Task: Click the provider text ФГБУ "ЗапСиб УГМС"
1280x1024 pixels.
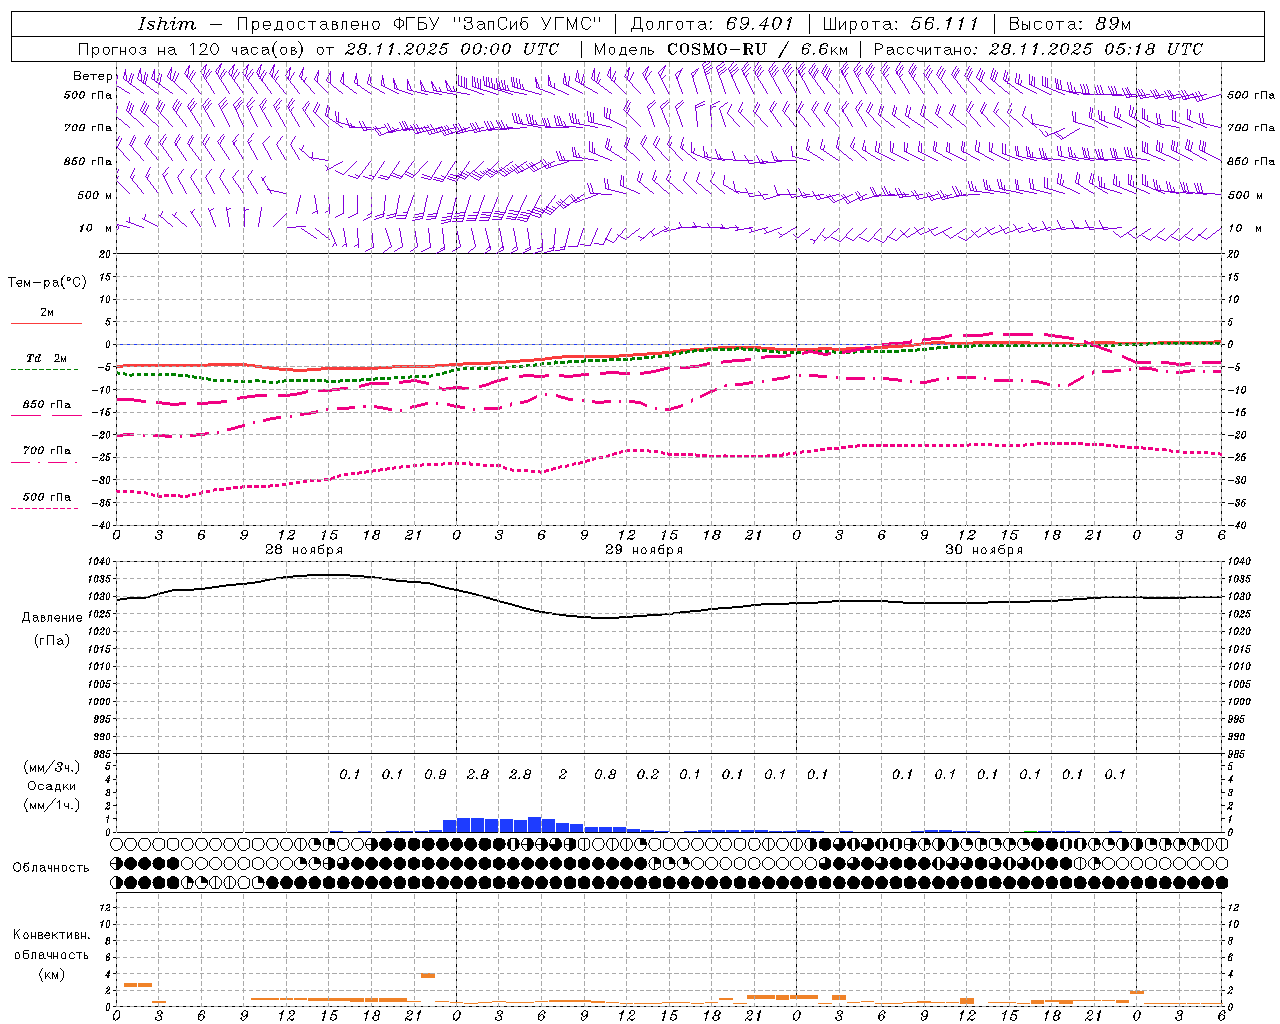Action: 495,24
